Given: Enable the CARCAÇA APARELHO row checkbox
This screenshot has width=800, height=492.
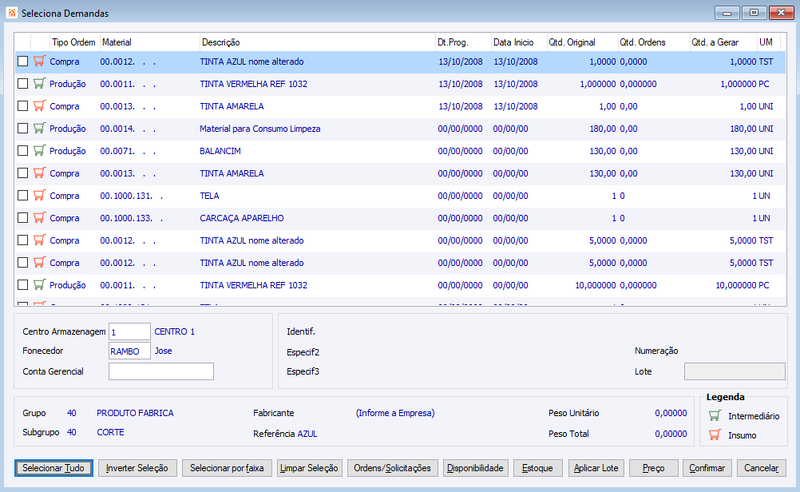Looking at the screenshot, I should point(22,217).
